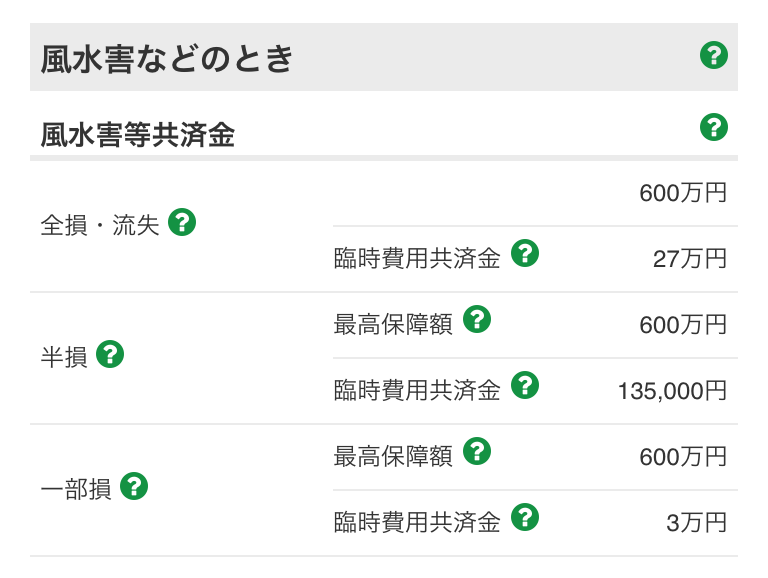Show help for 一部損
This screenshot has width=768, height=578.
pyautogui.click(x=133, y=486)
